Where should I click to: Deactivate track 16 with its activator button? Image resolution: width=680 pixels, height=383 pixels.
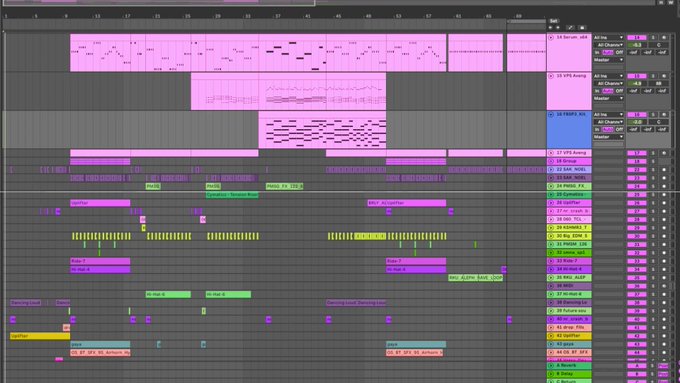click(637, 115)
